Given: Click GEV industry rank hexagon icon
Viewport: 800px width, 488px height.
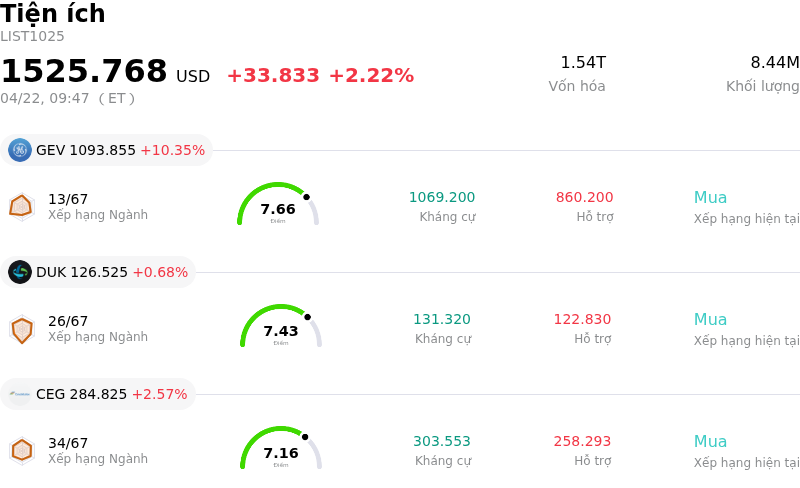Looking at the screenshot, I should point(21,206).
